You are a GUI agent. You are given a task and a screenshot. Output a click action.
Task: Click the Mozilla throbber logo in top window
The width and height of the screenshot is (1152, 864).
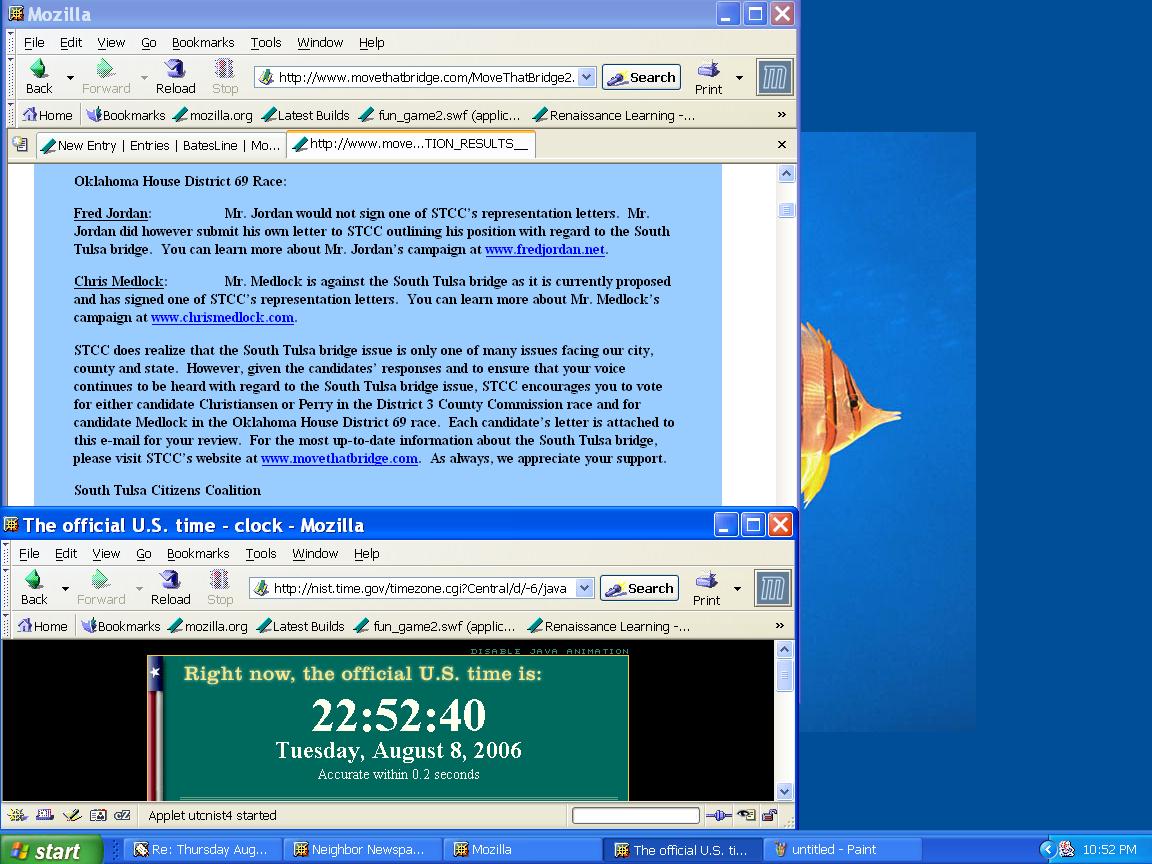coord(774,77)
